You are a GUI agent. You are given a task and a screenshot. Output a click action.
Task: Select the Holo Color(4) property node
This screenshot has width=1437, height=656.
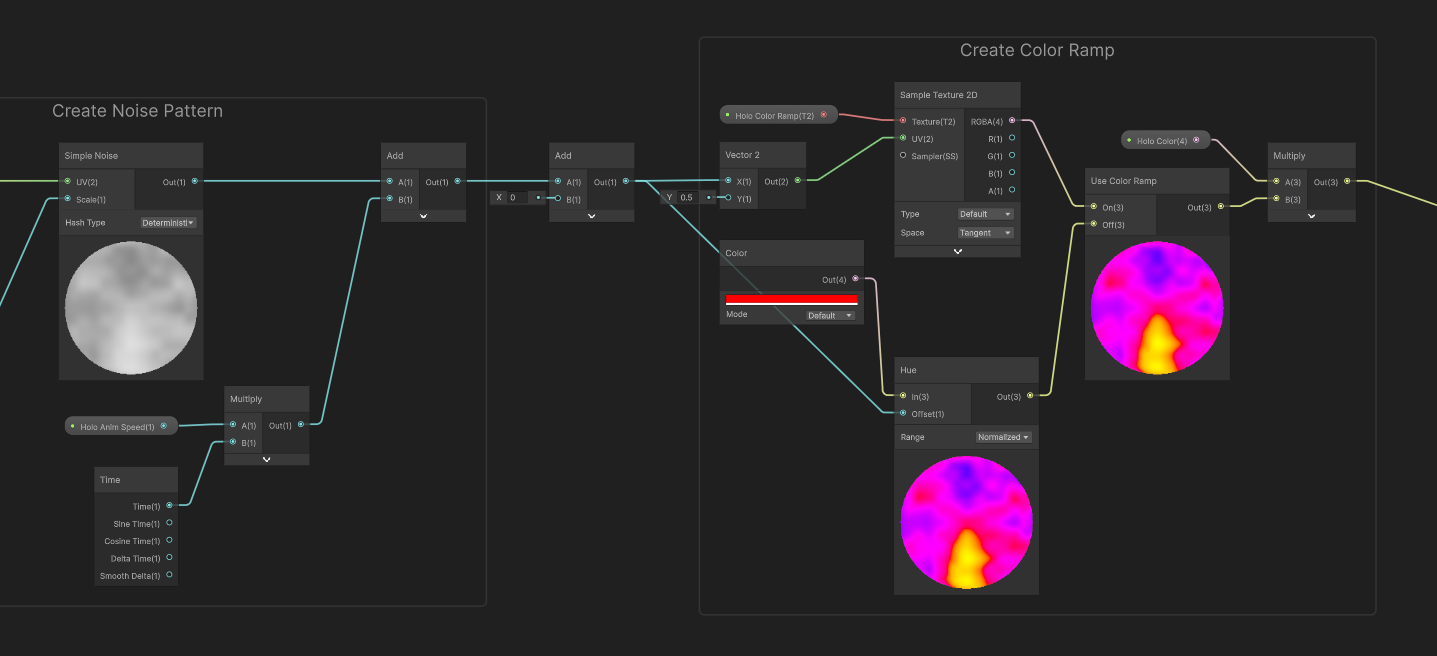[x=1164, y=139]
